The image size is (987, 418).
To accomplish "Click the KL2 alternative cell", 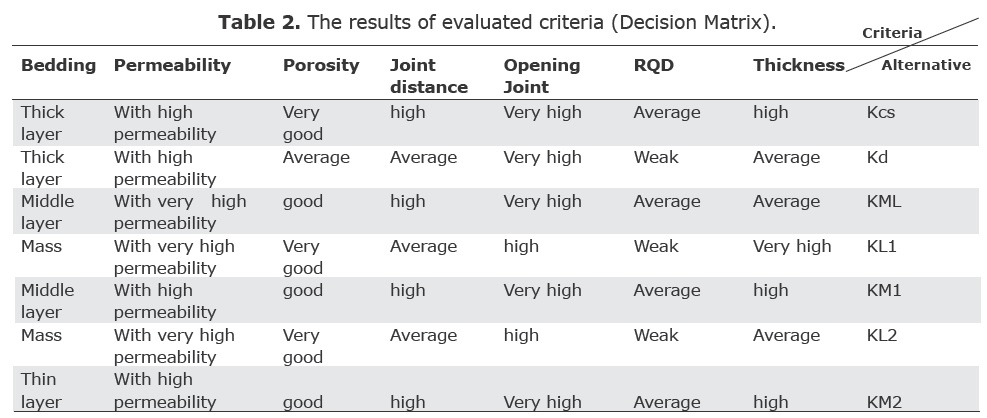I will pos(881,335).
